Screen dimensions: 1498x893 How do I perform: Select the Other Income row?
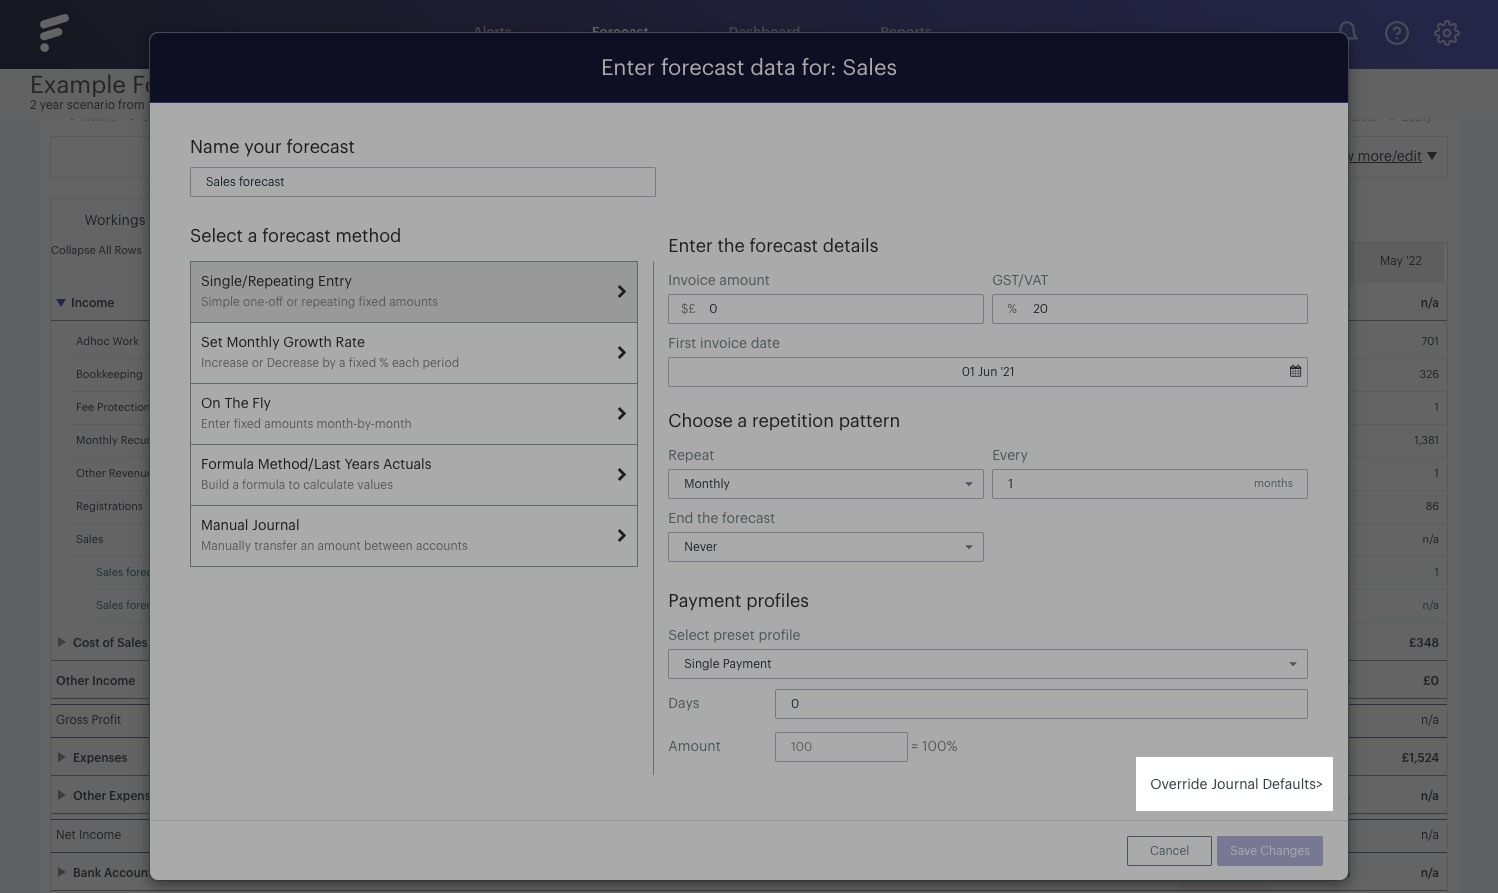(x=95, y=681)
